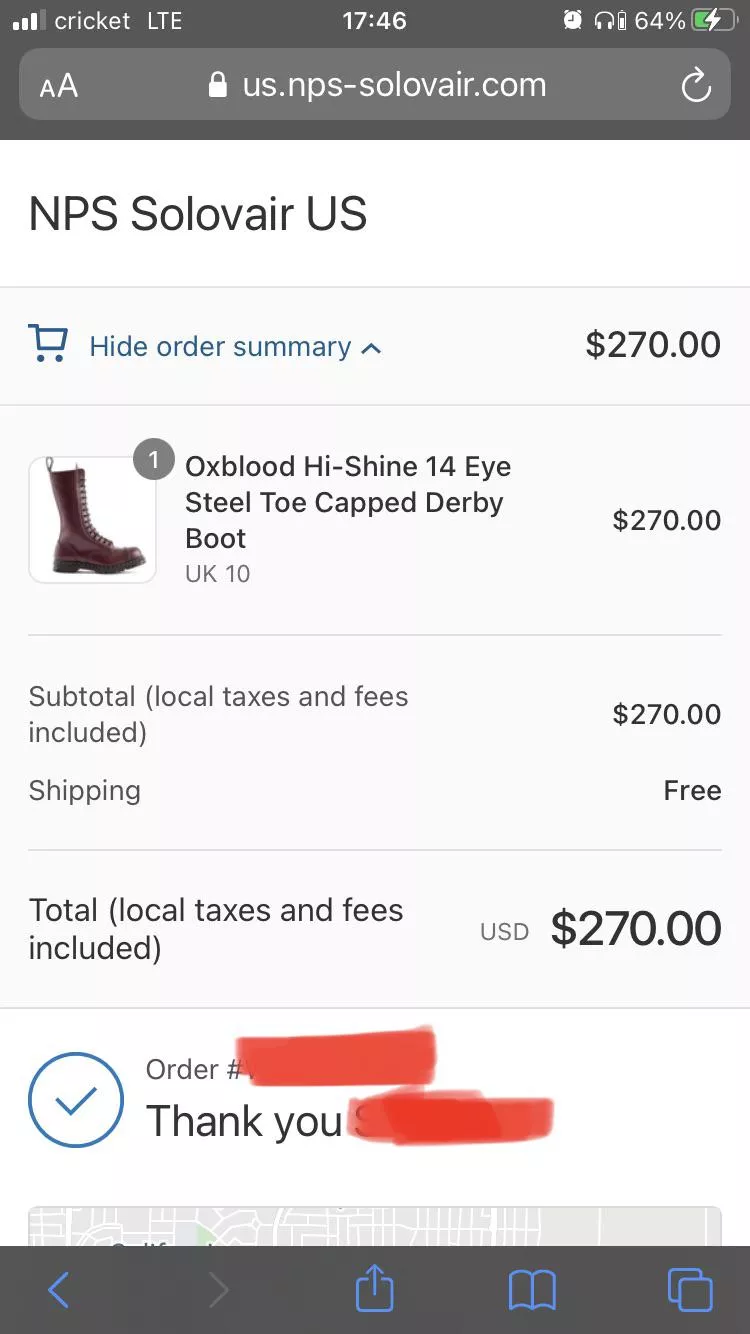Tap the AA reader text-size button
The height and width of the screenshot is (1334, 750).
[x=59, y=86]
